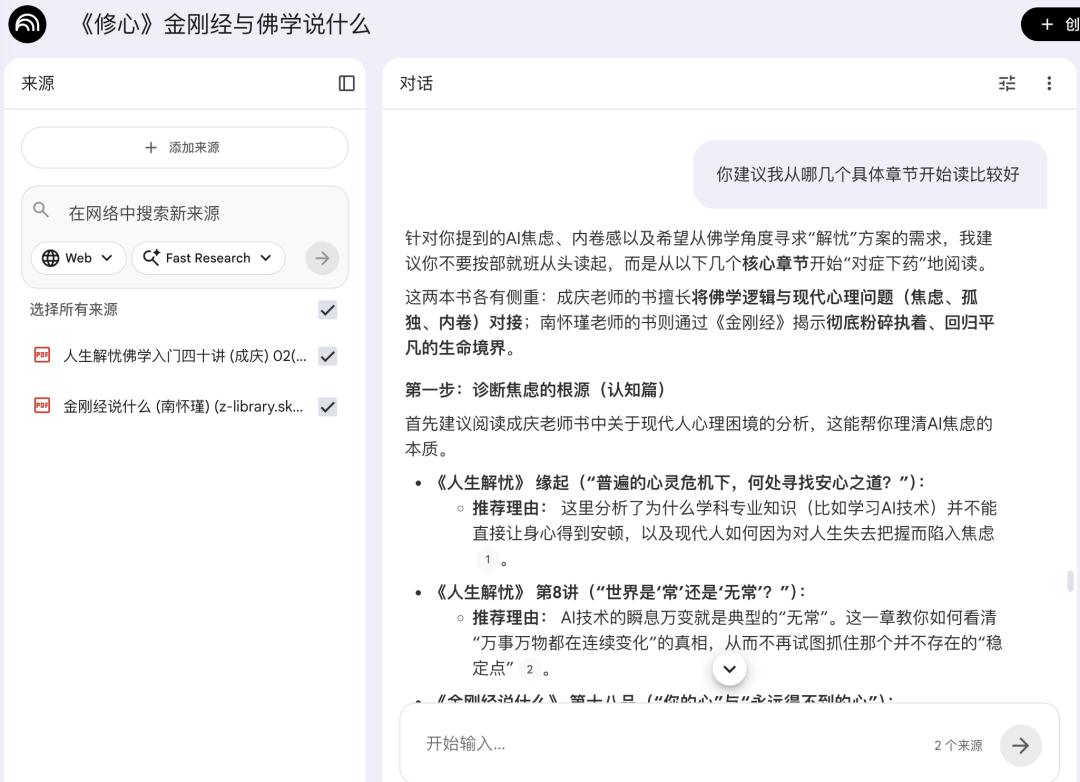Image resolution: width=1080 pixels, height=782 pixels.
Task: Uncheck the 金刚经说什么 source checkbox
Action: click(x=328, y=407)
